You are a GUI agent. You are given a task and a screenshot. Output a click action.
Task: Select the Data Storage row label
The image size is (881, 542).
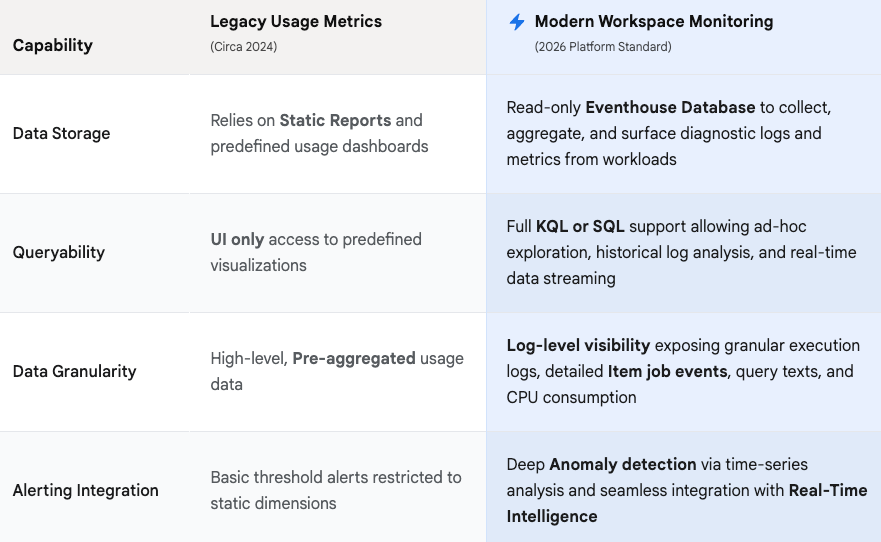click(61, 134)
